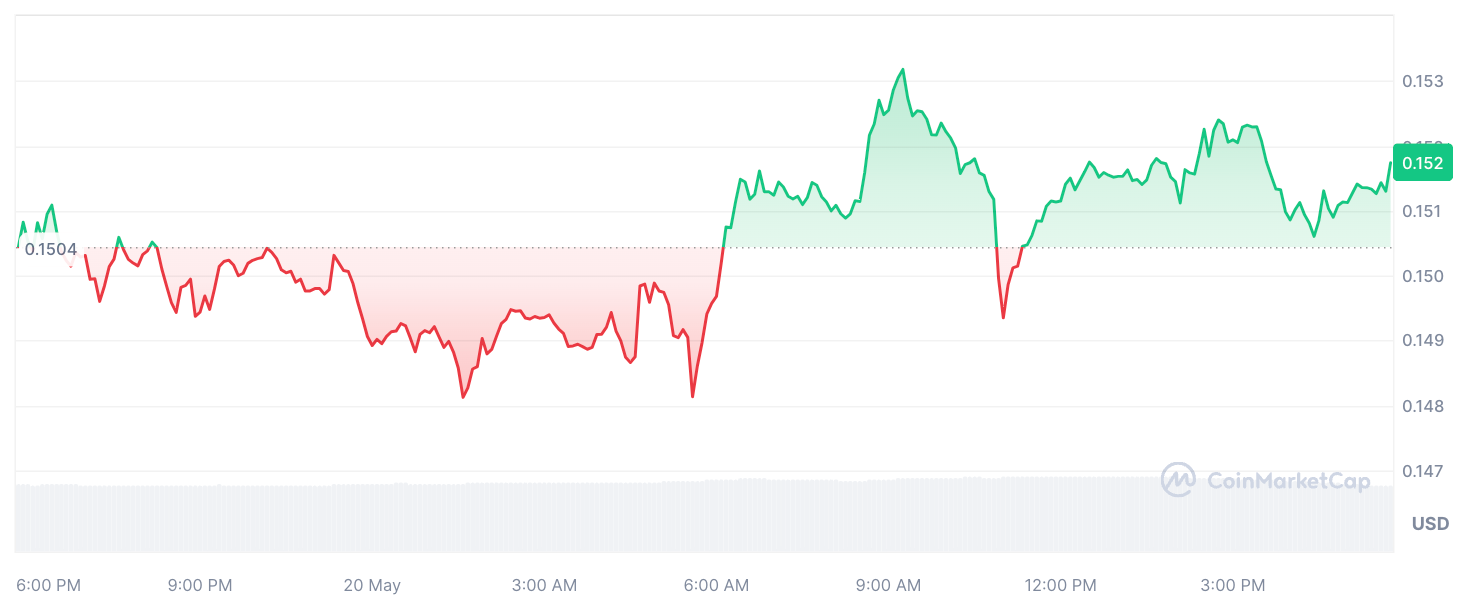Viewport: 1470px width, 608px height.
Task: Click the 0.1504 opening price label
Action: tap(51, 249)
